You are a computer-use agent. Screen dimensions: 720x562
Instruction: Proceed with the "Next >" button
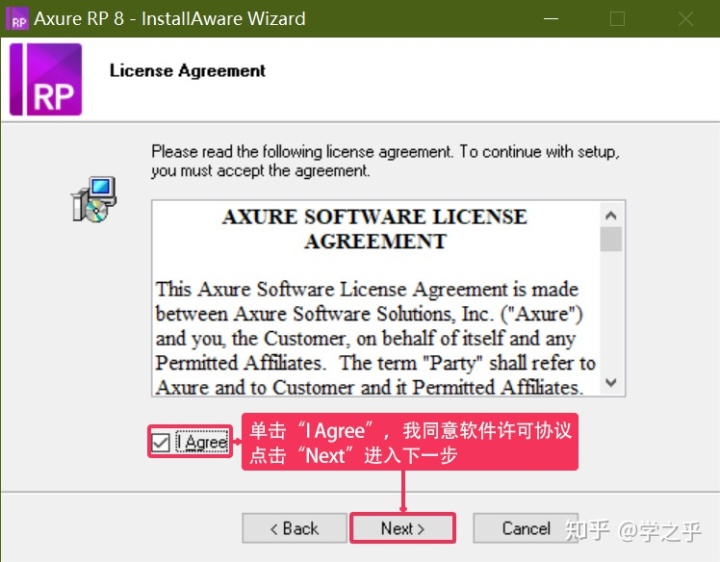tap(402, 528)
